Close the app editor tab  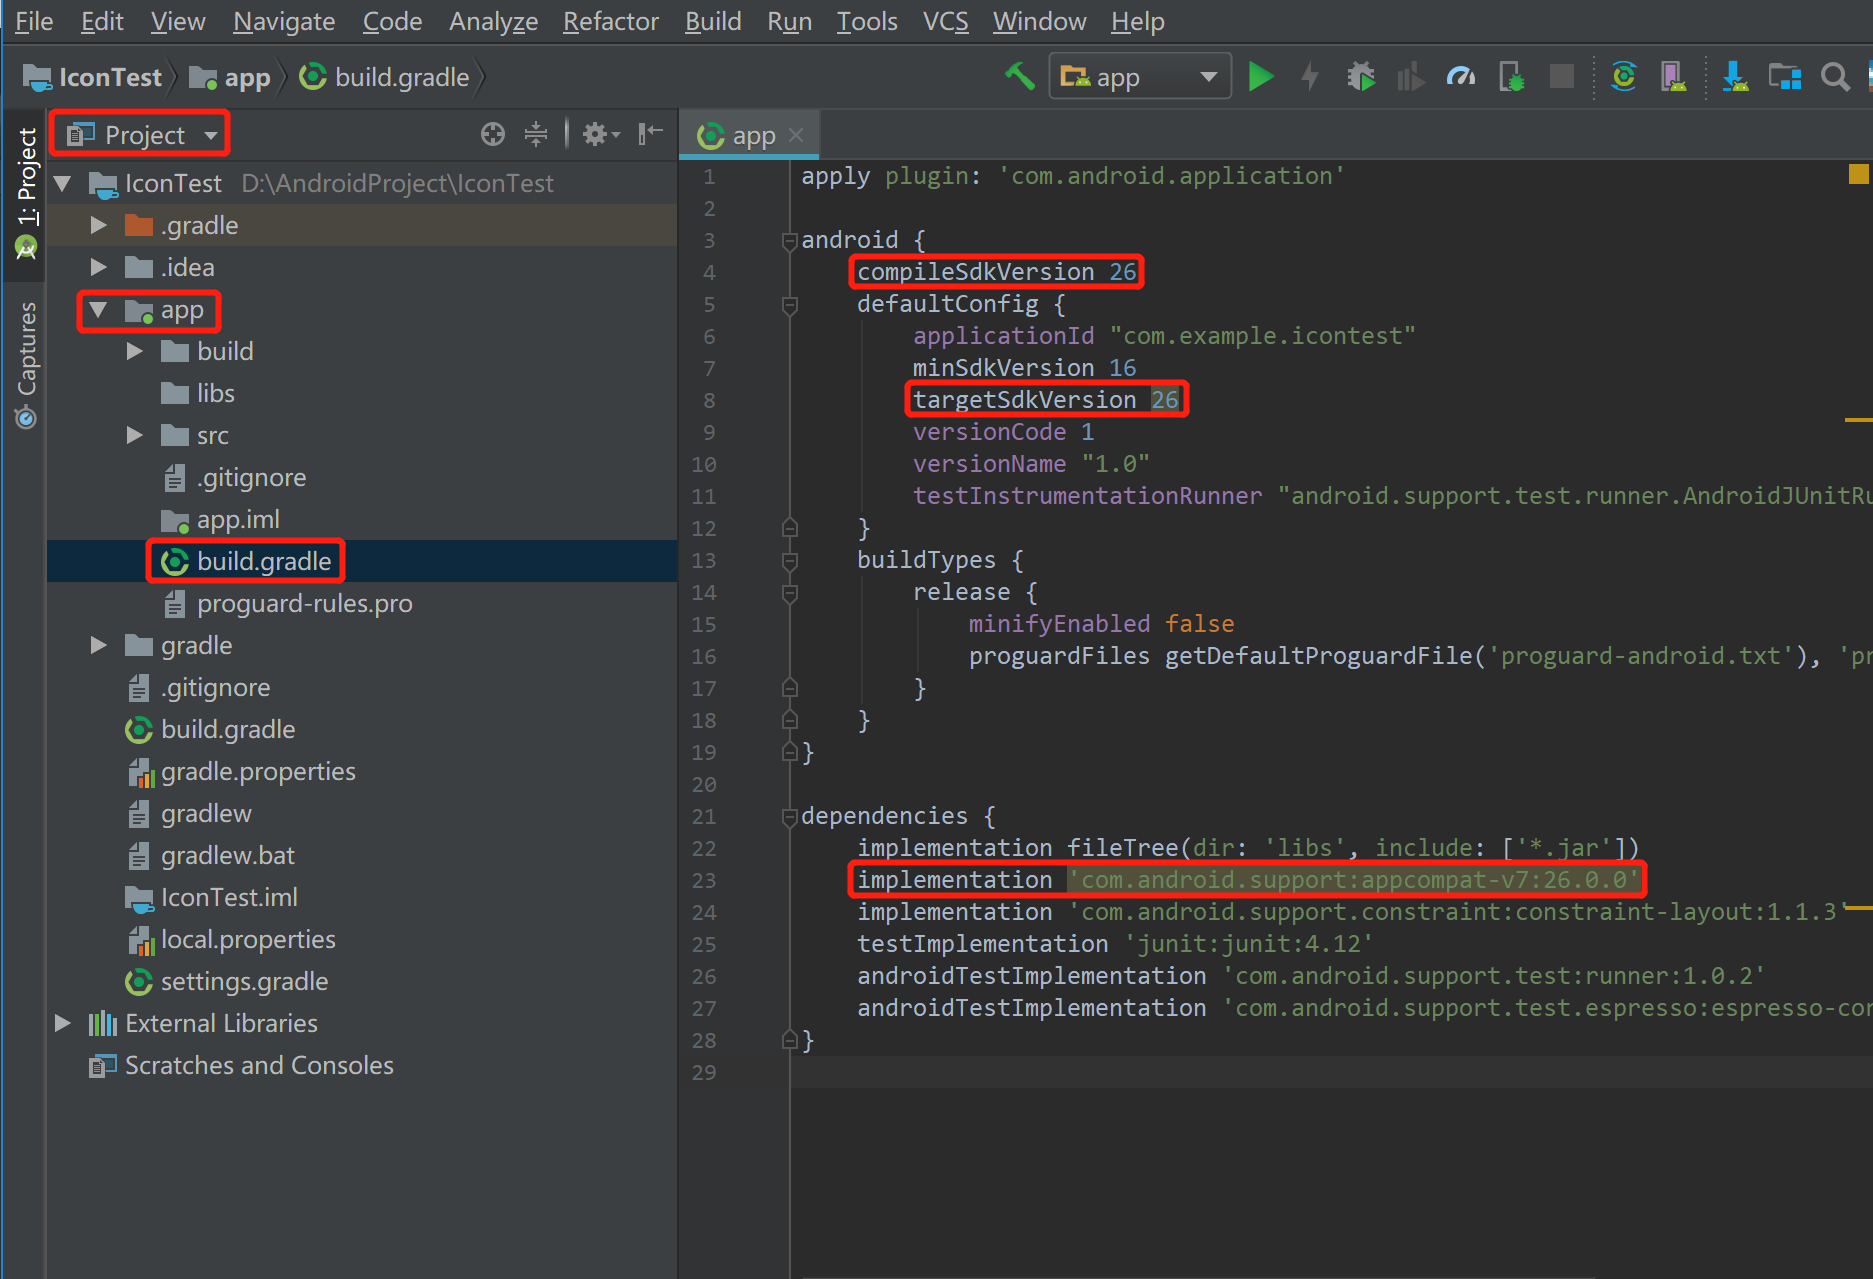pos(796,135)
